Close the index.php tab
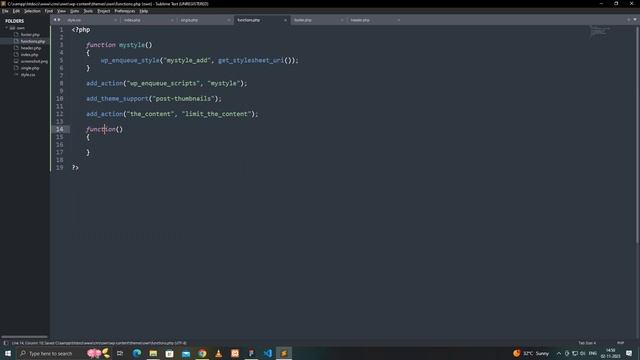Screen dimensions: 640x360 pyautogui.click(x=172, y=20)
